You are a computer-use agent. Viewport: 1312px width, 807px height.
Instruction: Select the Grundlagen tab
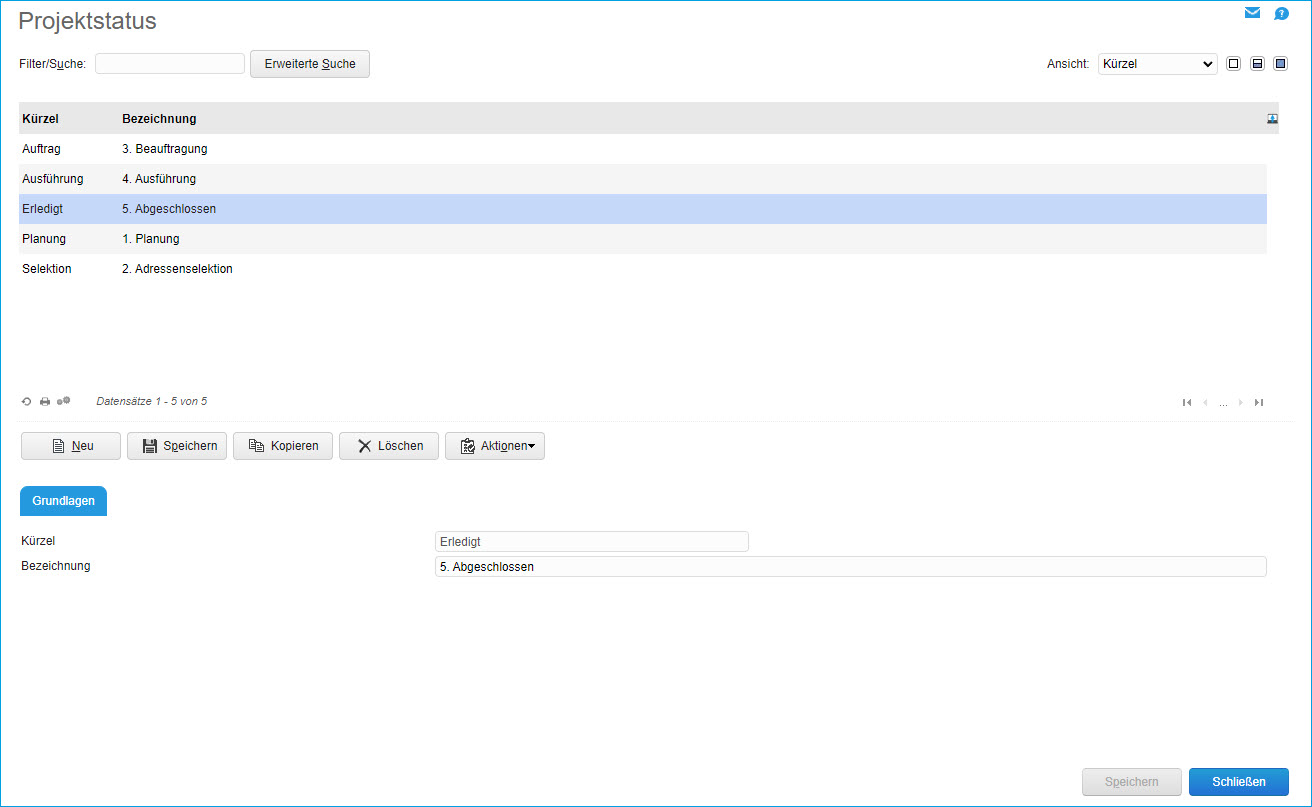pyautogui.click(x=64, y=501)
